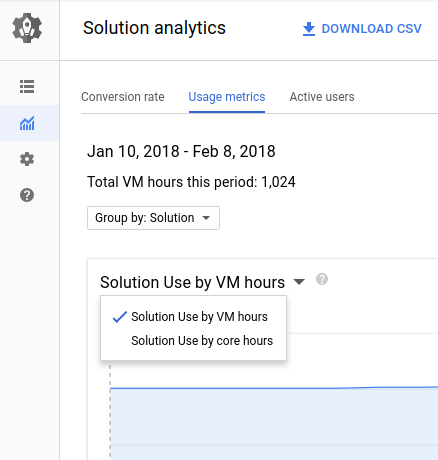438x460 pixels.
Task: Click the download arrow icon
Action: click(309, 29)
